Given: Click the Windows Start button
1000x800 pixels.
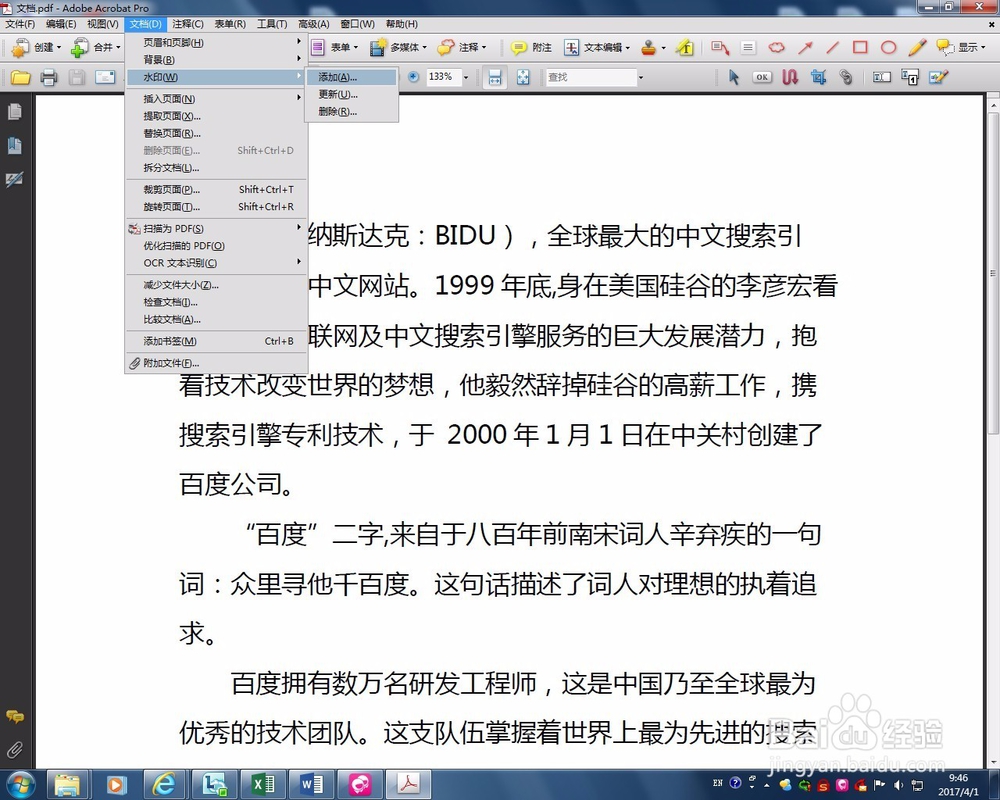Looking at the screenshot, I should click(21, 783).
